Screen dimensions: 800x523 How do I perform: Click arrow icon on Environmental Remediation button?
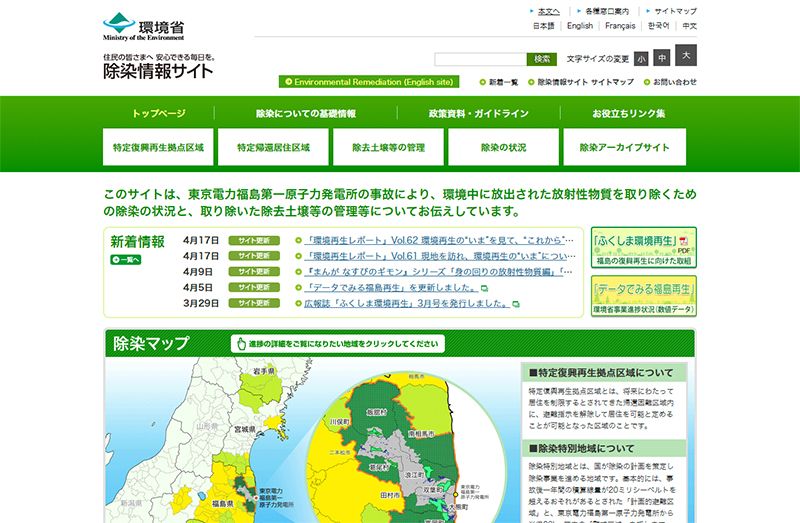(x=289, y=82)
